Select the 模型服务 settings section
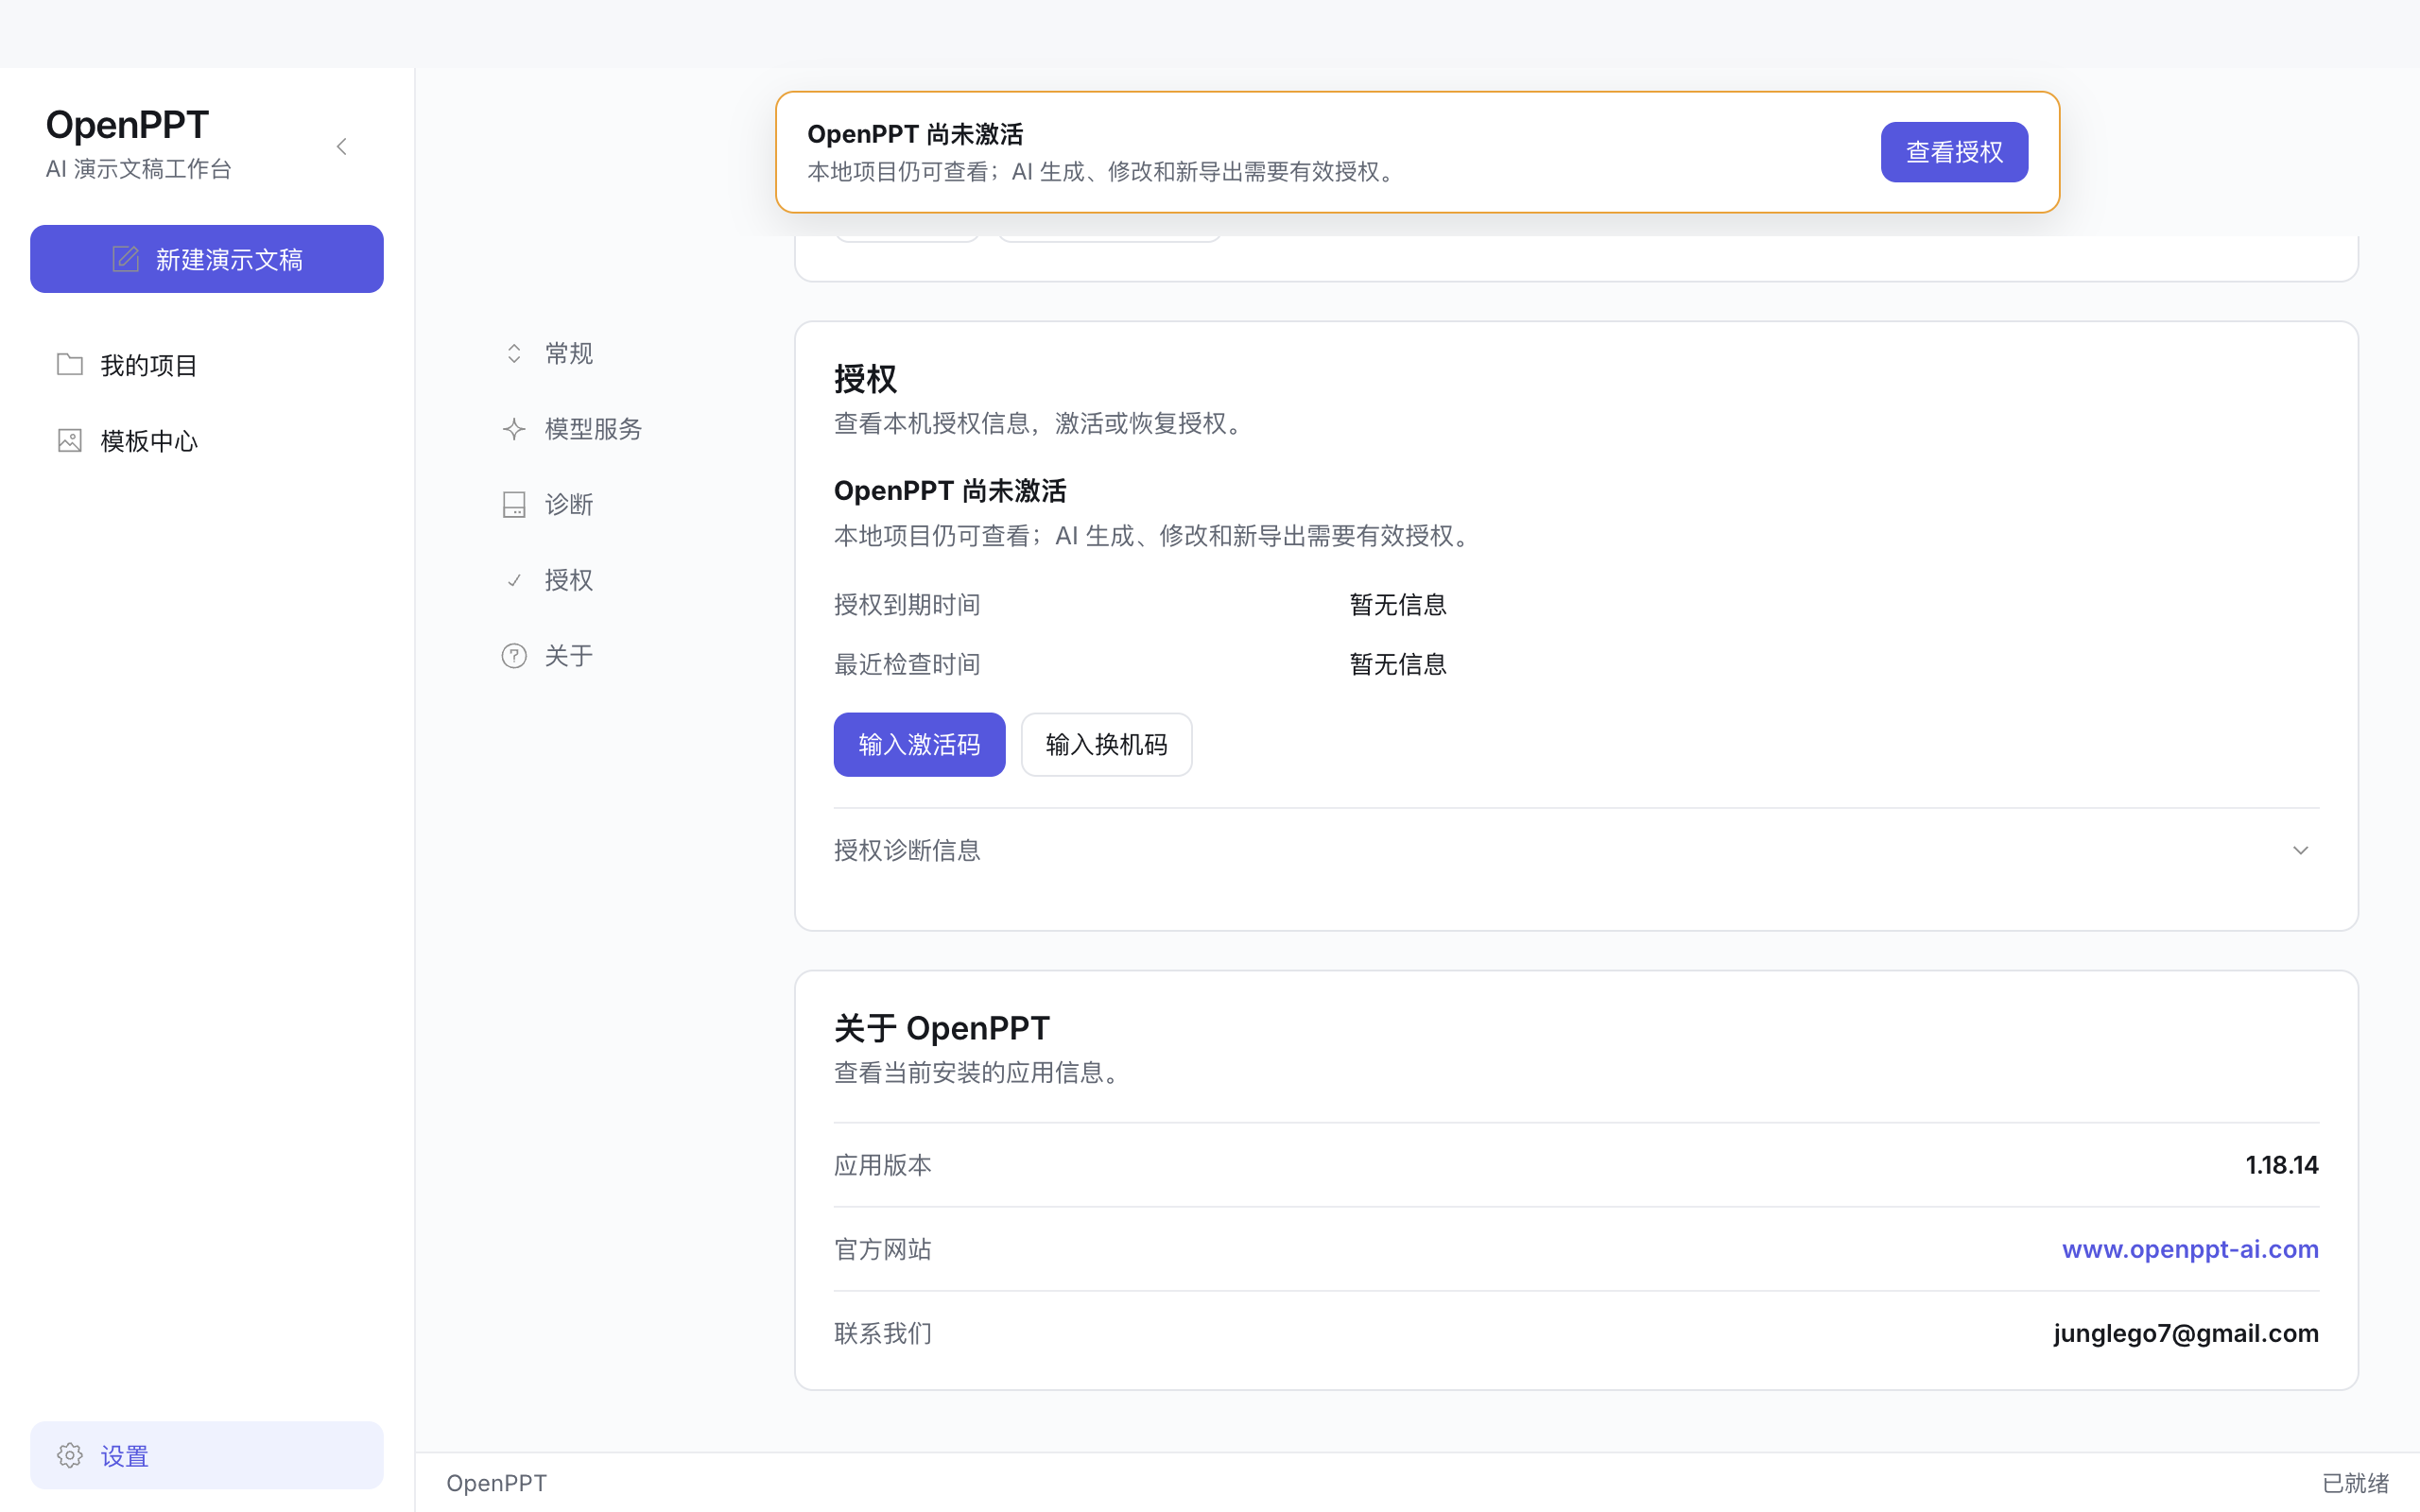Screen dimensions: 2420x1512 (594, 429)
